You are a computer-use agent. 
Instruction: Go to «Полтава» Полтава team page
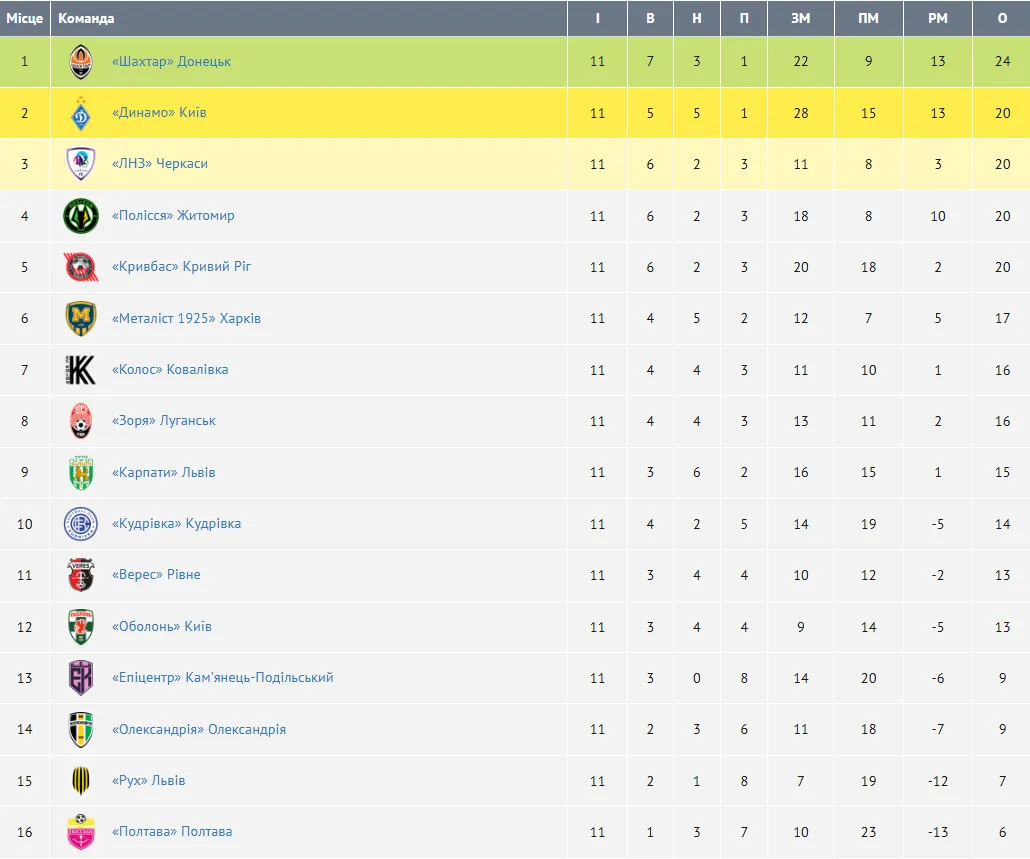point(172,832)
